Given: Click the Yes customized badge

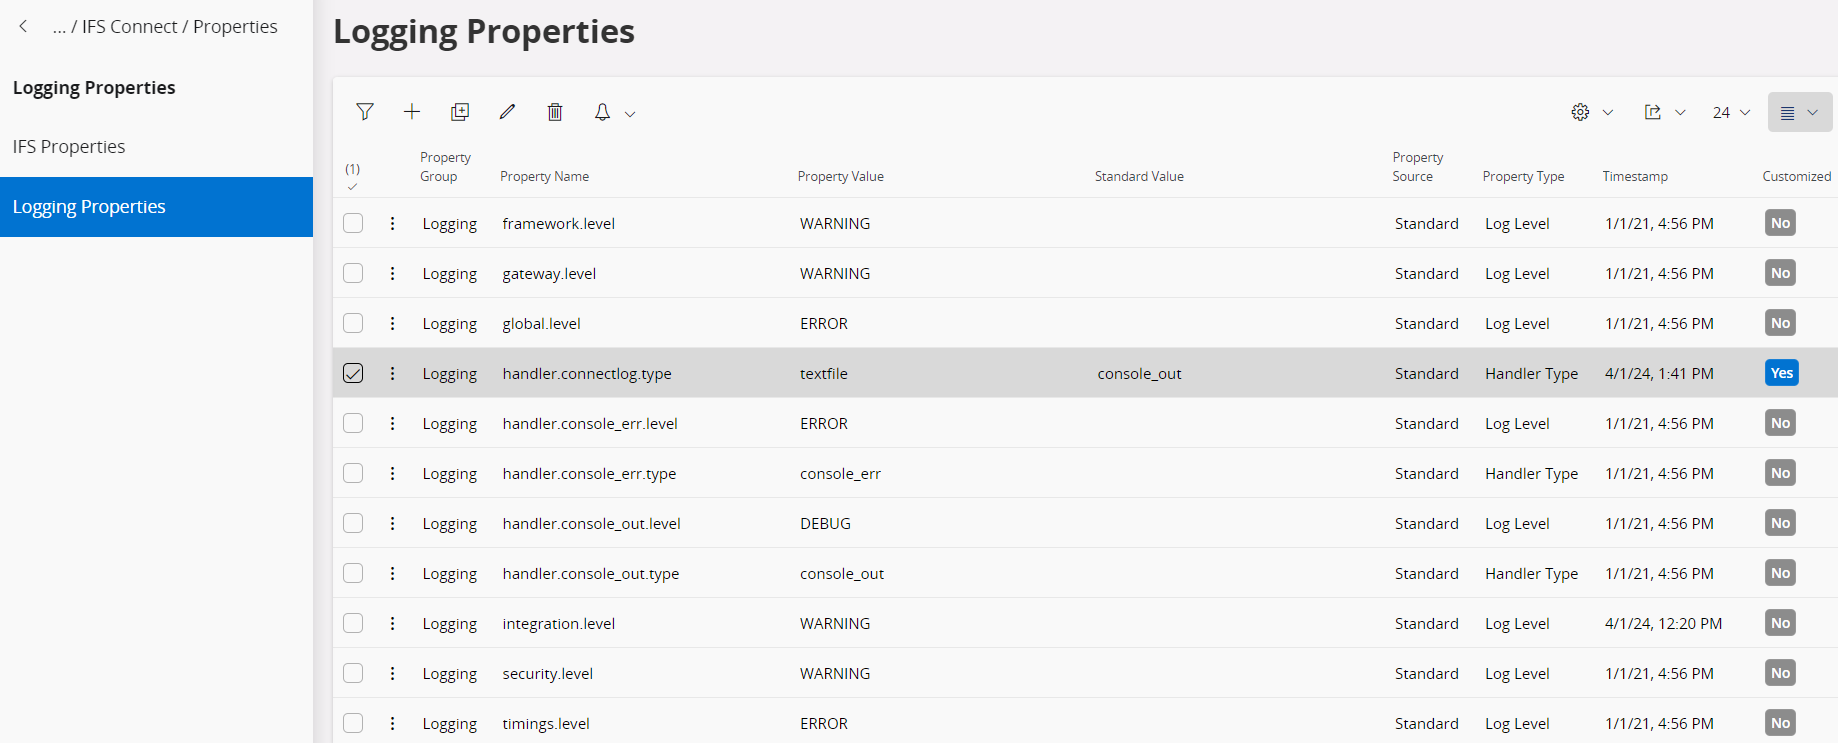Looking at the screenshot, I should tap(1781, 373).
